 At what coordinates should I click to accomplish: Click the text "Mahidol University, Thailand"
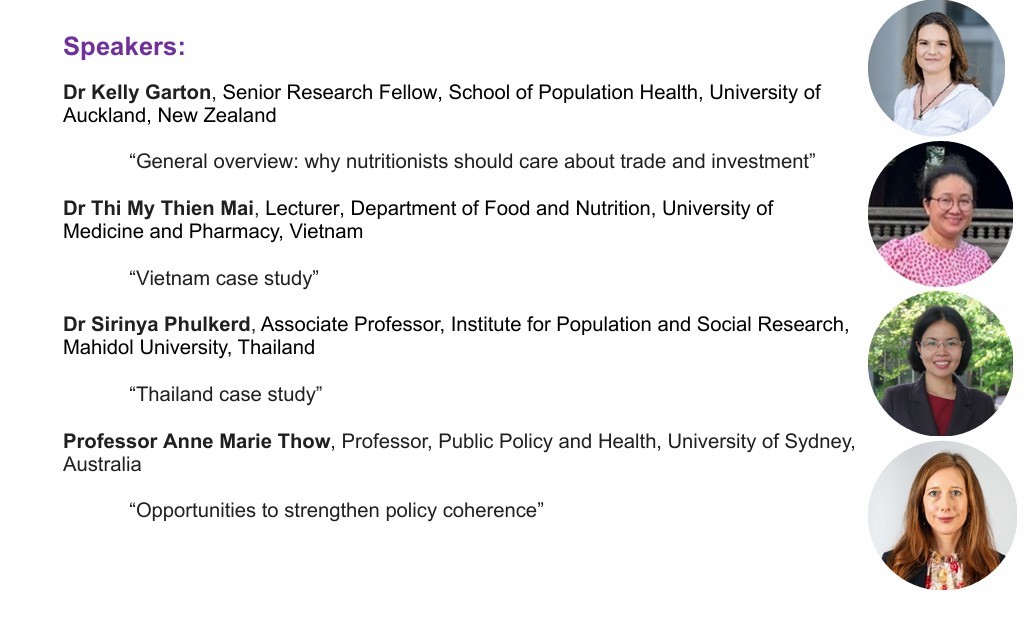[189, 348]
